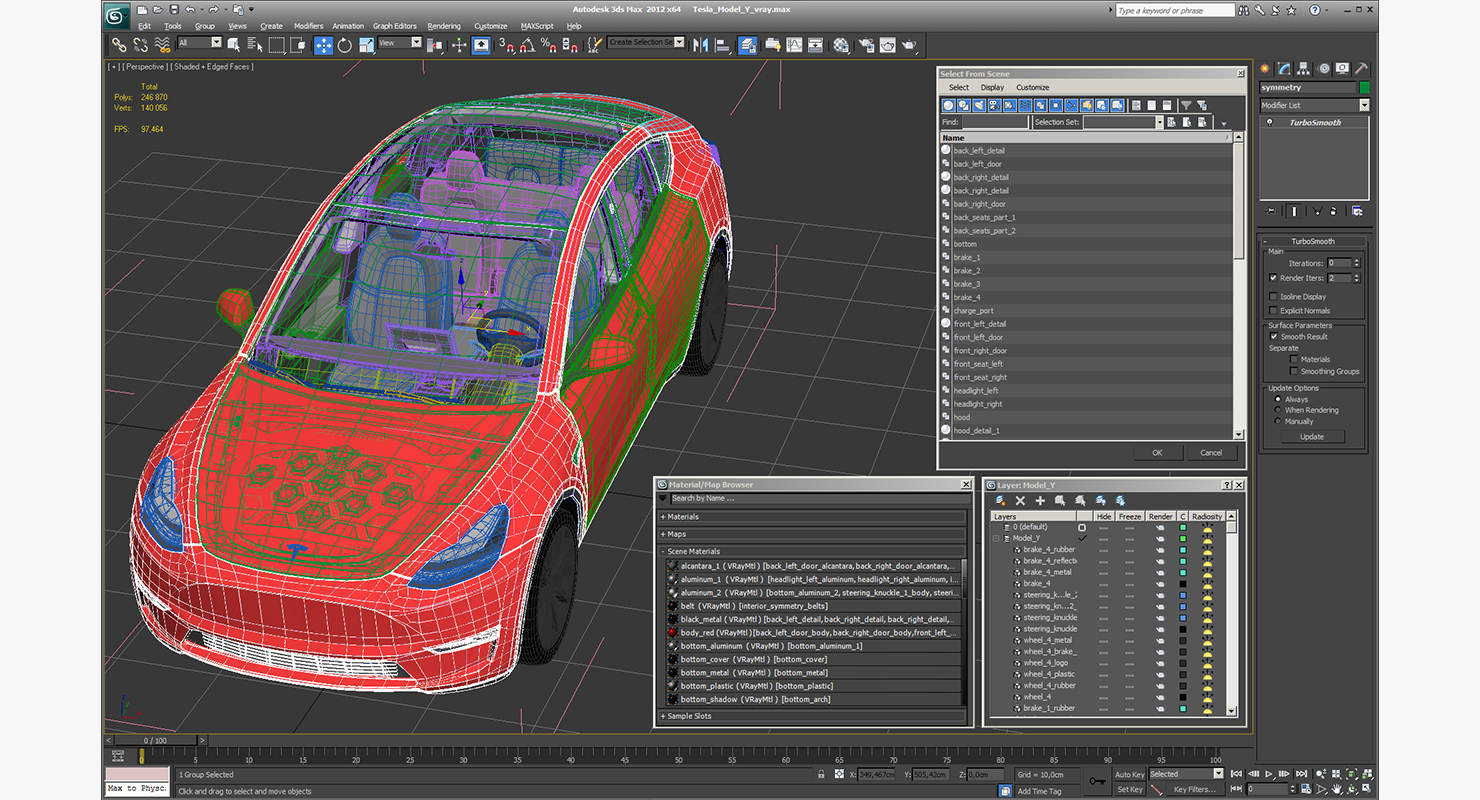Select the Manually update radio option

tap(1278, 421)
